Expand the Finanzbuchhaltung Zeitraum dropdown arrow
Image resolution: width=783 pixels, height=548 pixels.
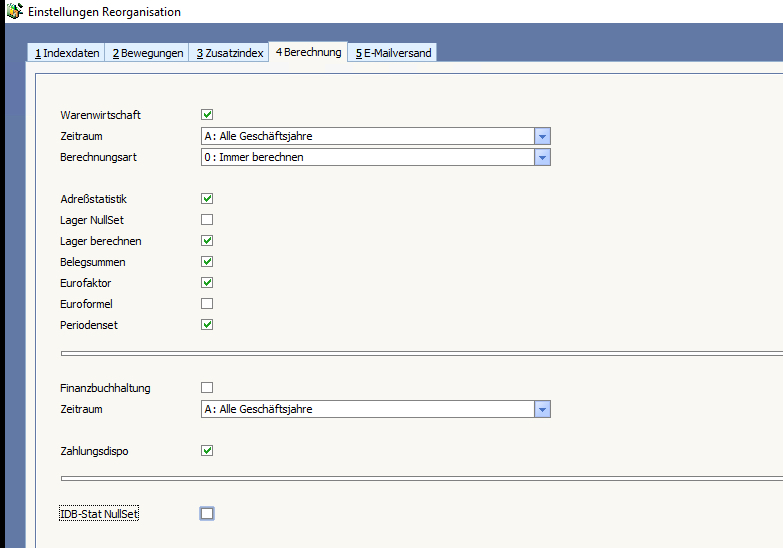pyautogui.click(x=542, y=409)
